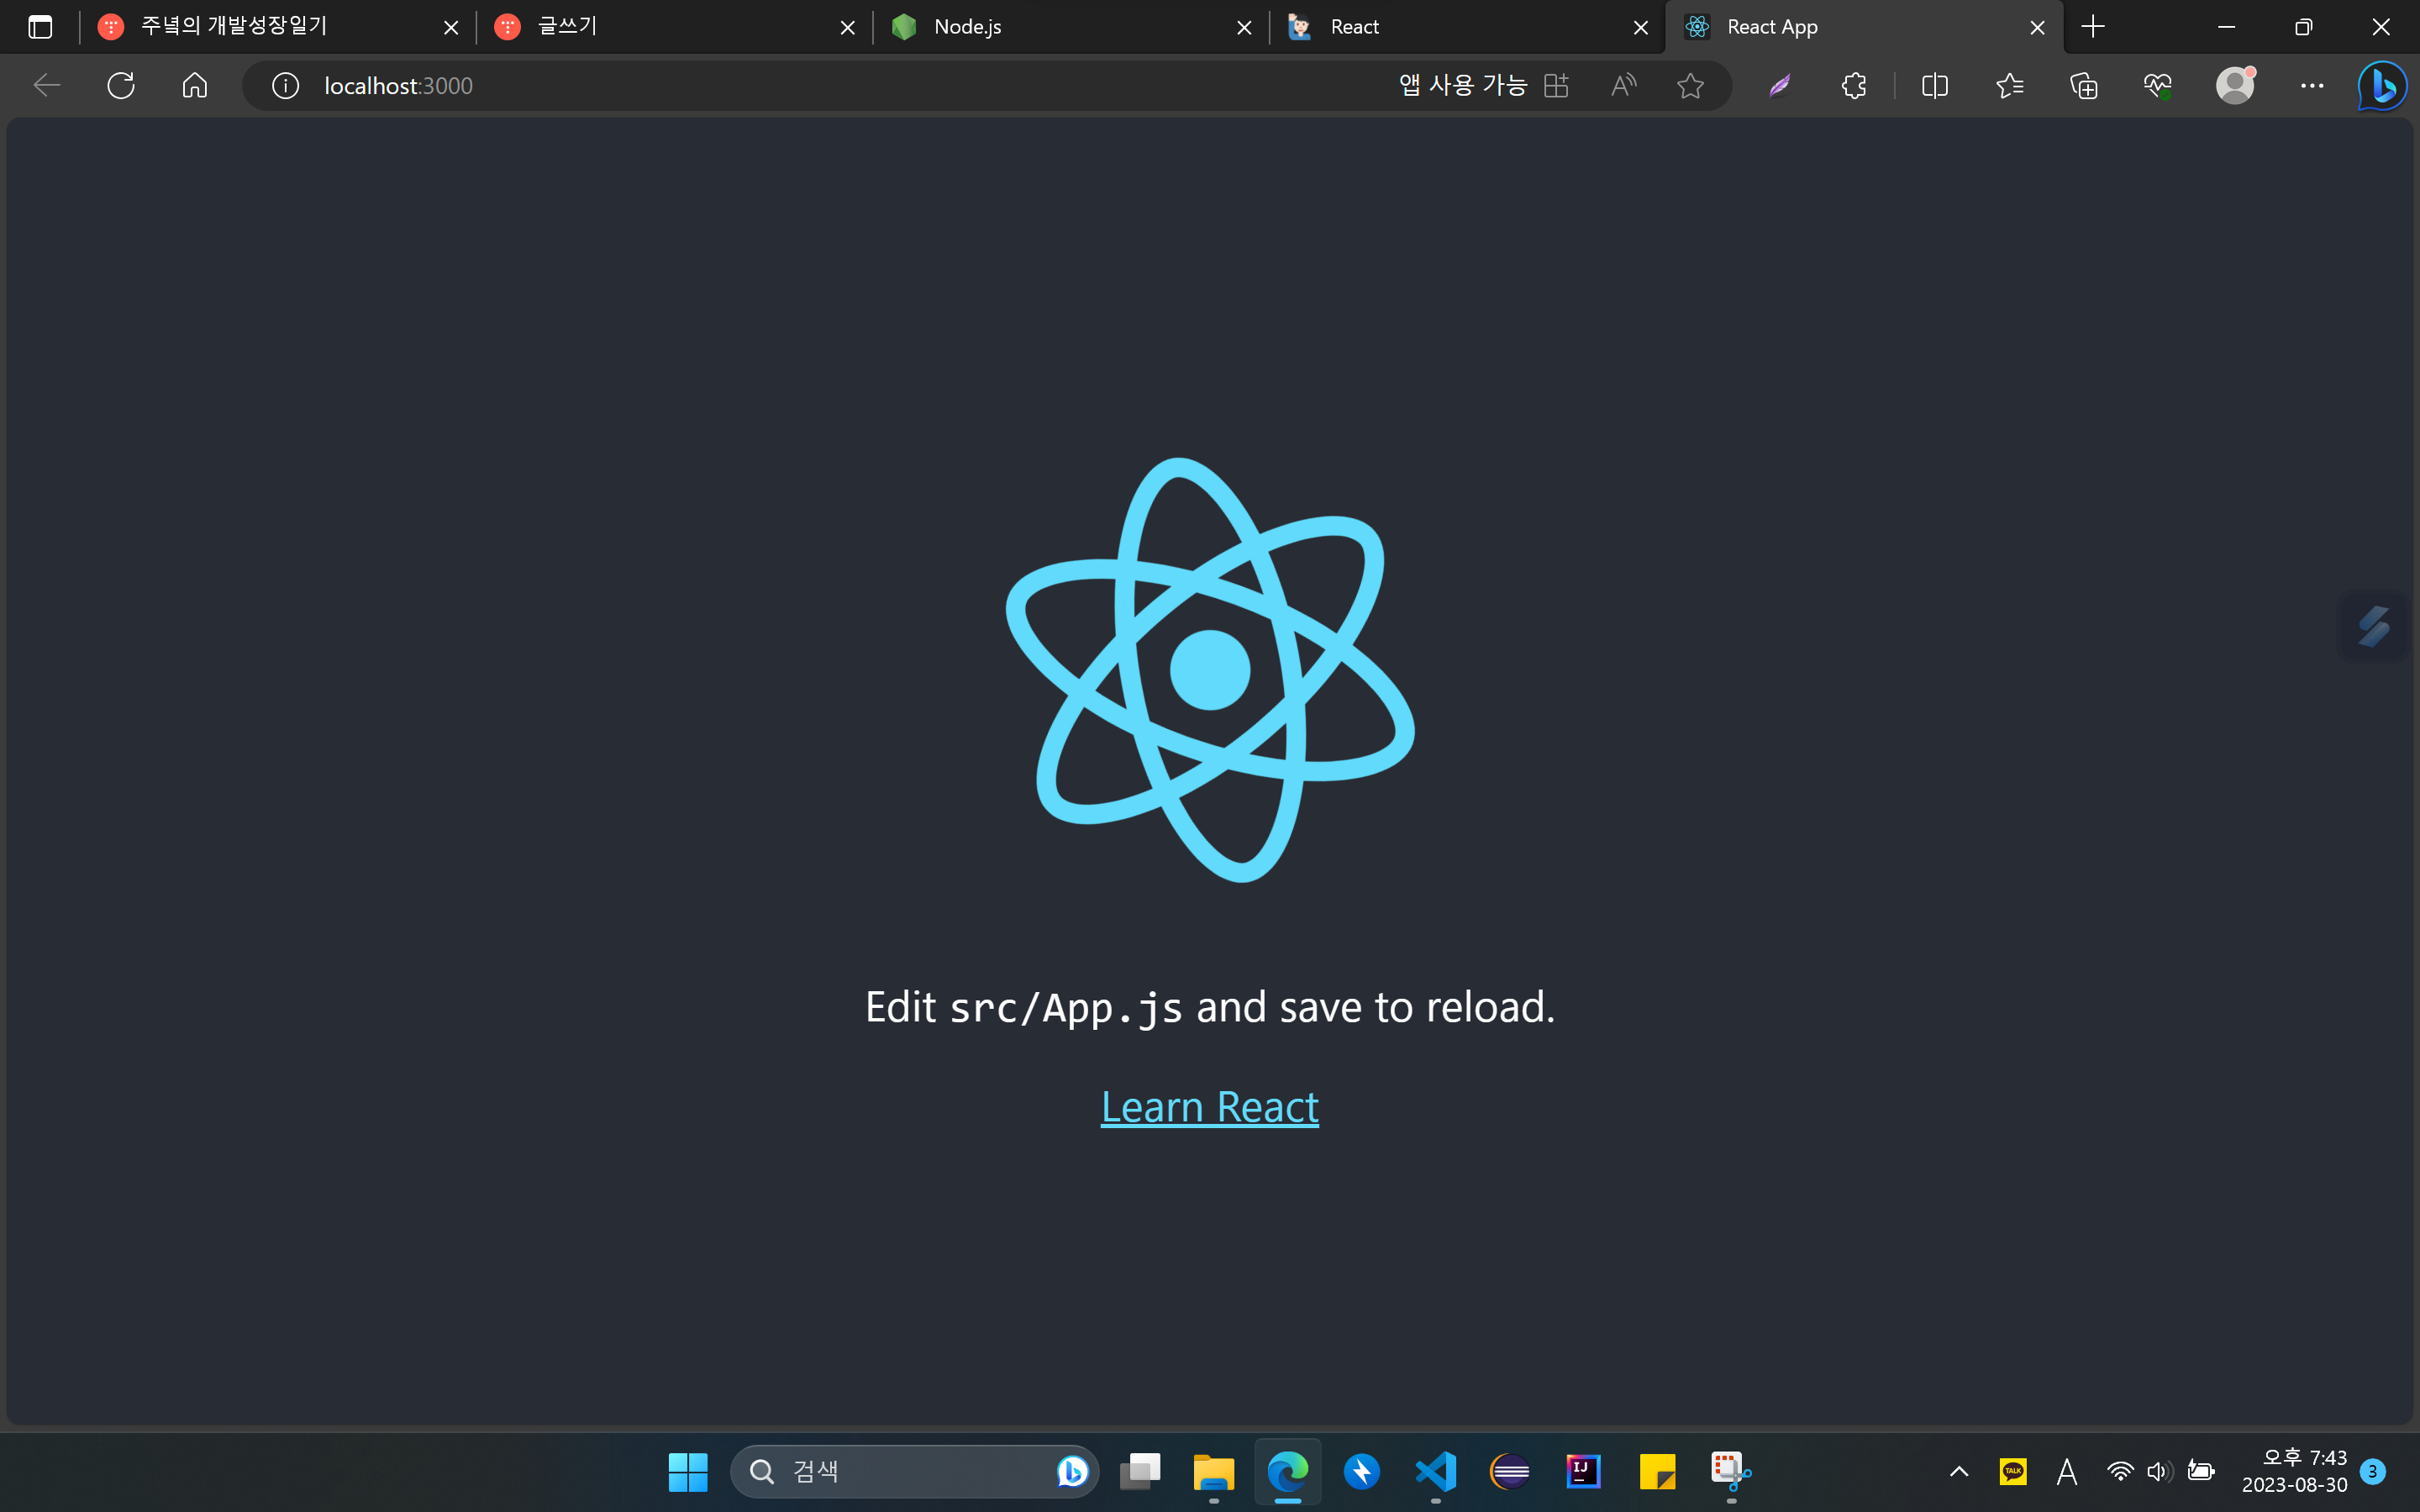Toggle split screen view icon
The image size is (2420, 1512).
[1934, 86]
